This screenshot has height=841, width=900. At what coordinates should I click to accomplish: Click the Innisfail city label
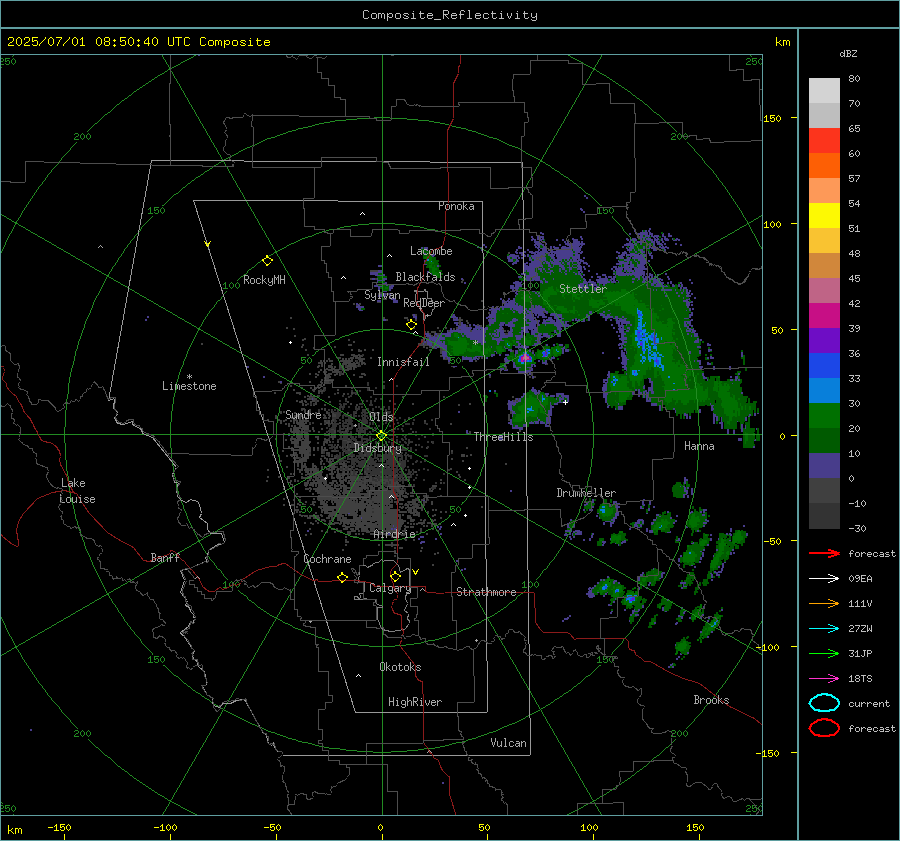[x=403, y=362]
